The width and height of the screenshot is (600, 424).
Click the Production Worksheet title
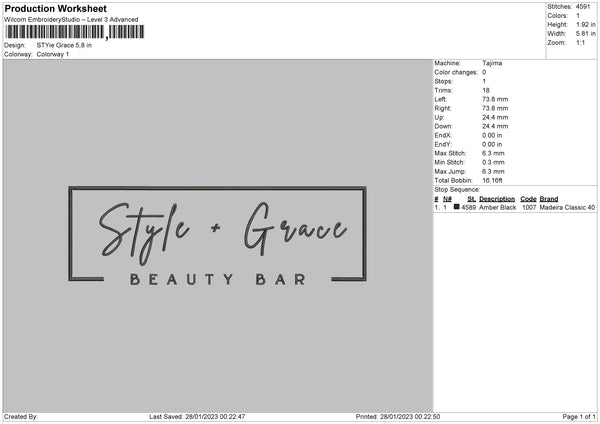(55, 8)
